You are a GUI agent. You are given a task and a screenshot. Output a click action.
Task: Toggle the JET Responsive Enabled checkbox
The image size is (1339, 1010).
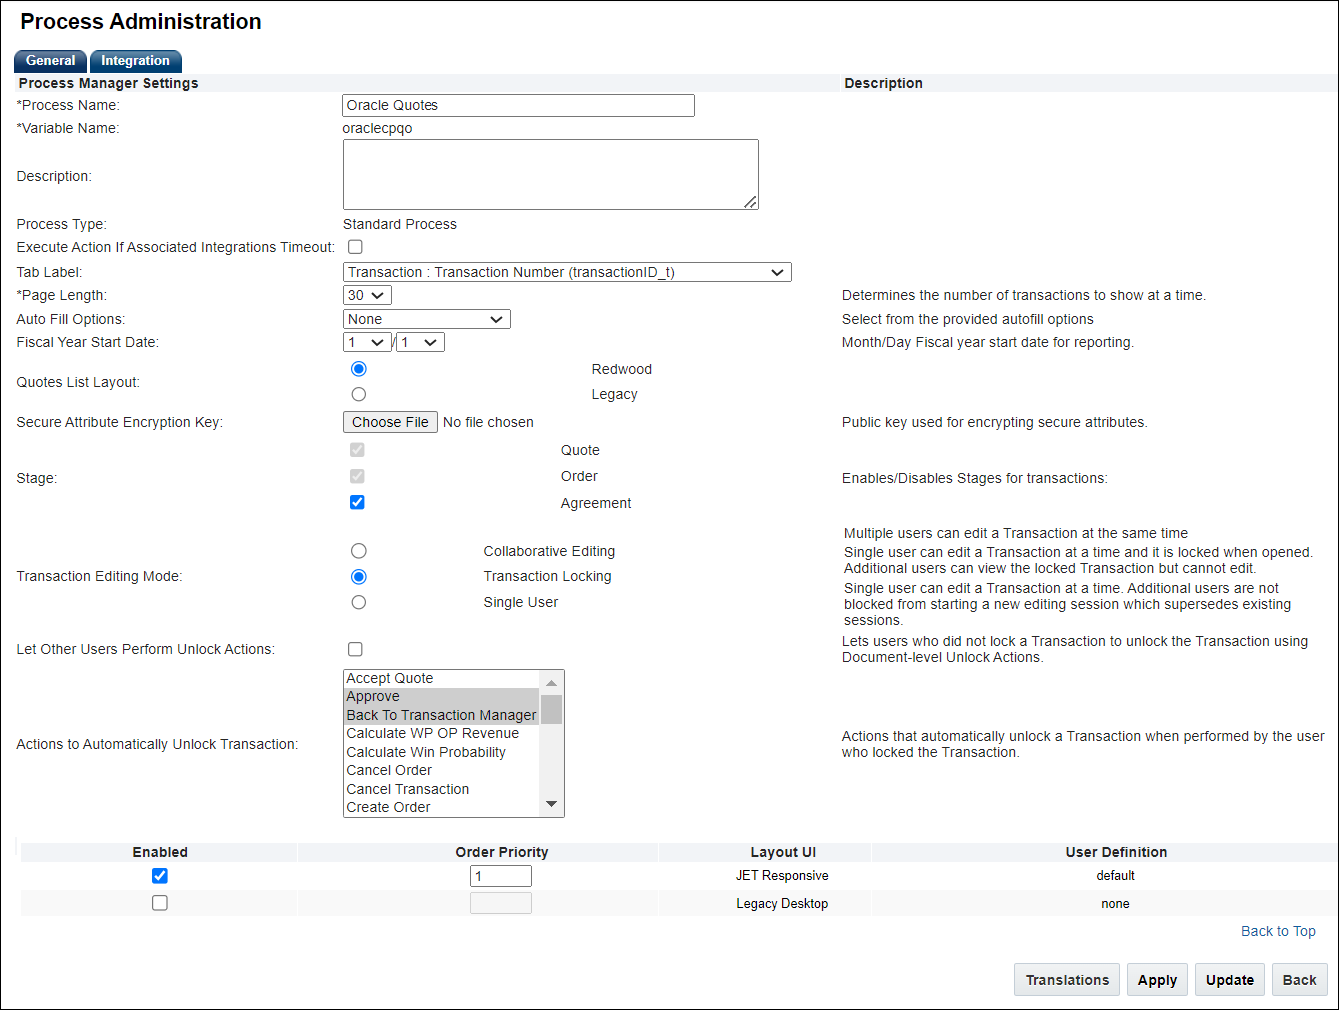[159, 875]
